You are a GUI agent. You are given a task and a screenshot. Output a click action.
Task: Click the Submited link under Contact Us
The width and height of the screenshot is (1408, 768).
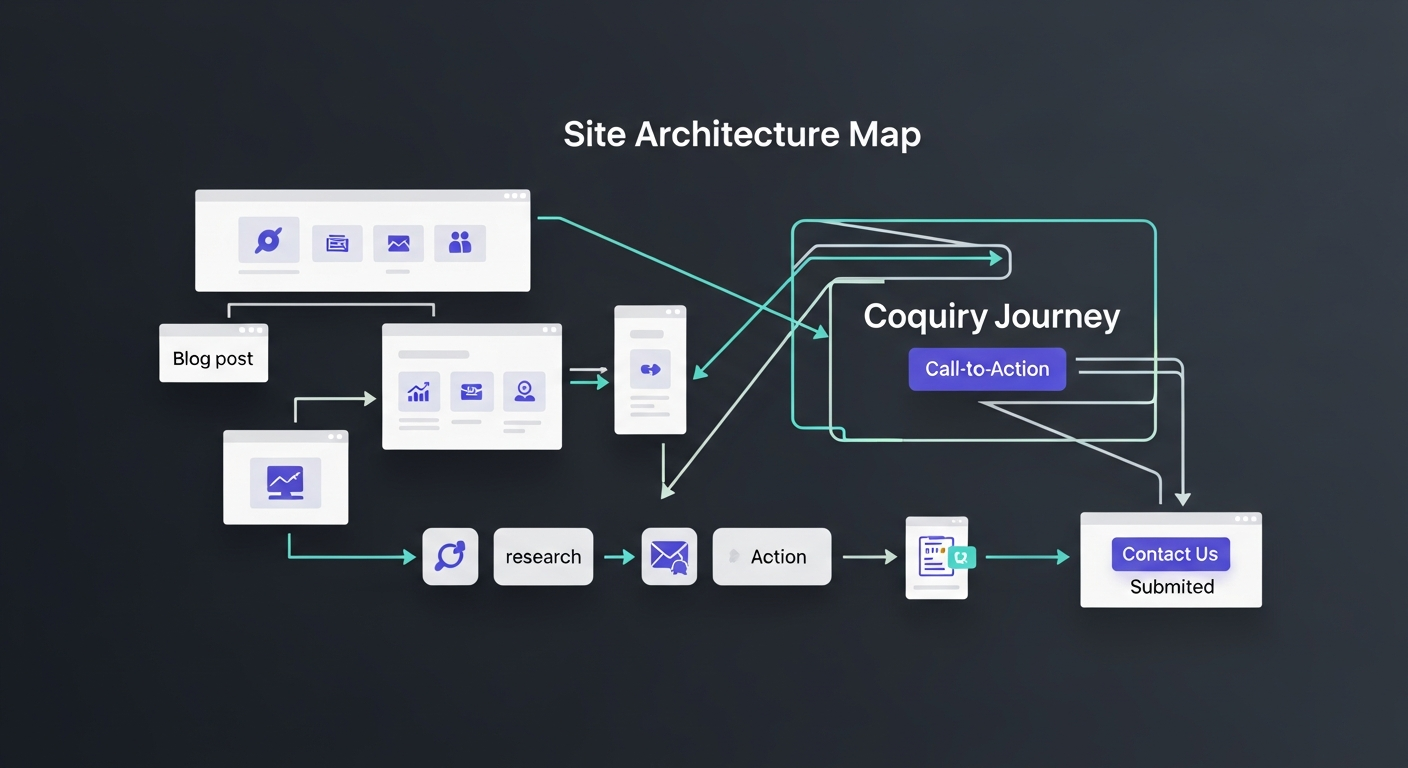tap(1171, 587)
